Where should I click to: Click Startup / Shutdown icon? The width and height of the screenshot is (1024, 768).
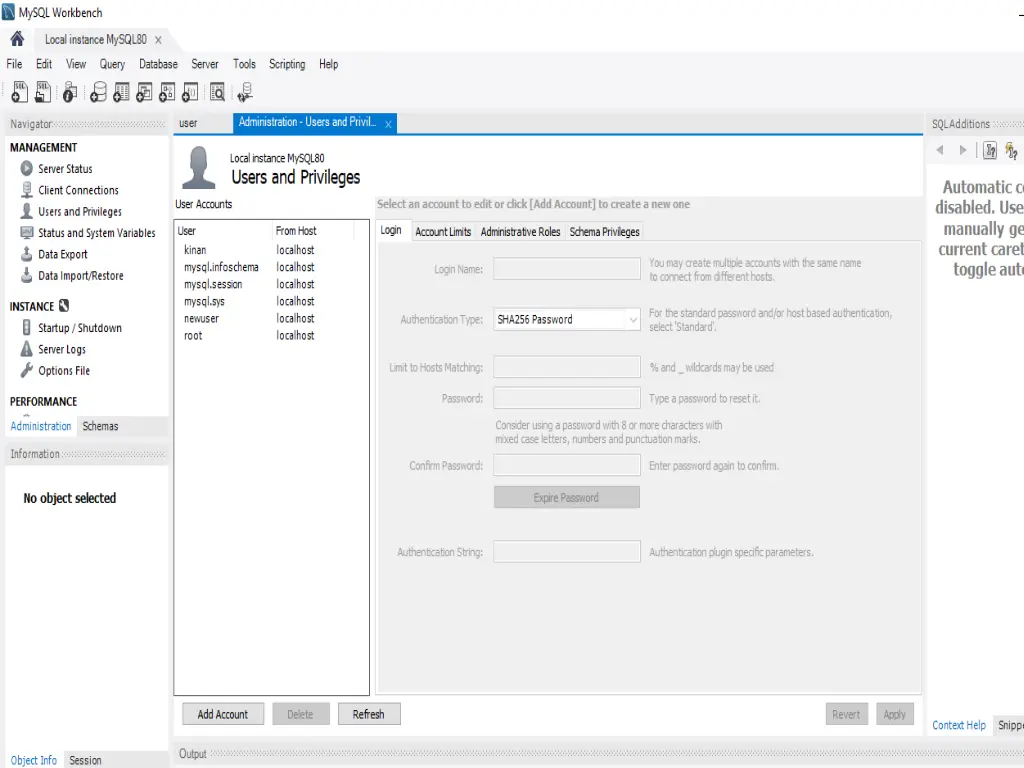coord(26,327)
